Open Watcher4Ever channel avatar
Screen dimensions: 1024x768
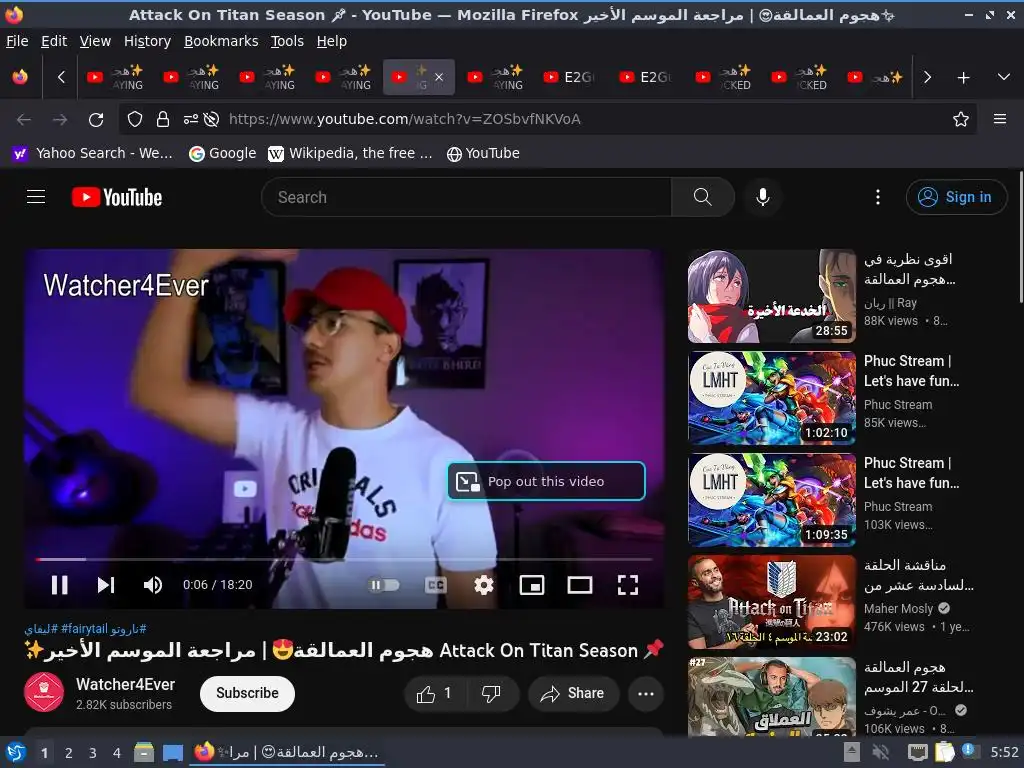(44, 693)
